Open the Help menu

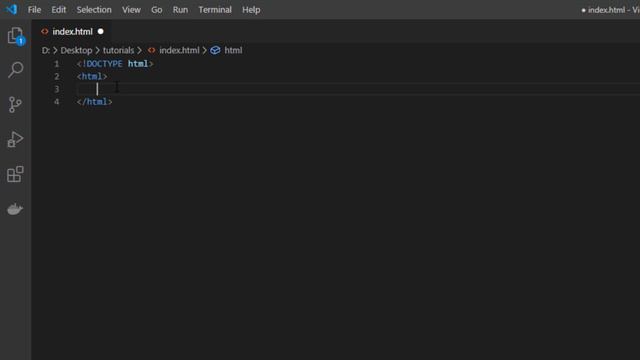[x=251, y=9]
